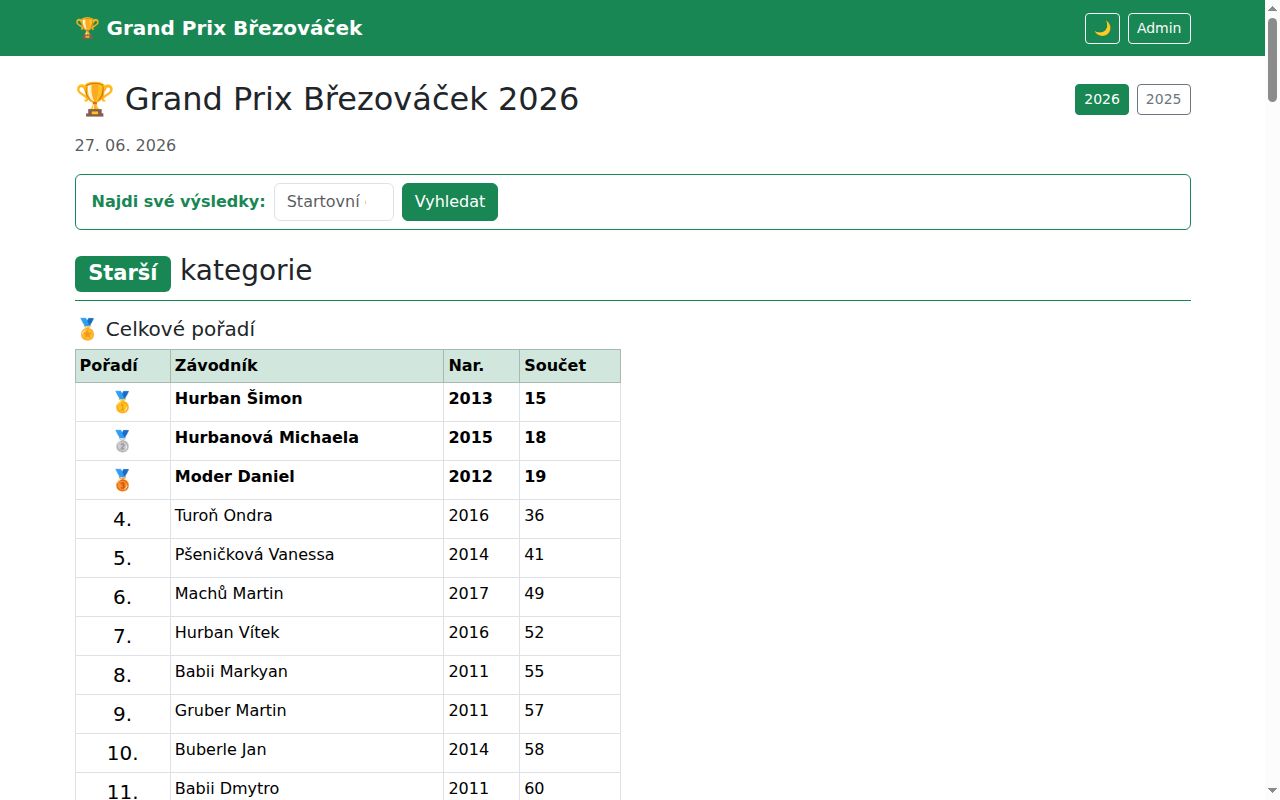1280x800 pixels.
Task: Click the Najdi své výsledky label
Action: pyautogui.click(x=178, y=202)
